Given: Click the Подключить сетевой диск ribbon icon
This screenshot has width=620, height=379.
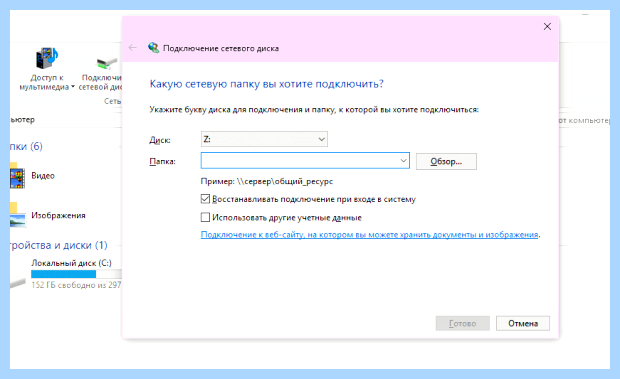Looking at the screenshot, I should pyautogui.click(x=107, y=63).
